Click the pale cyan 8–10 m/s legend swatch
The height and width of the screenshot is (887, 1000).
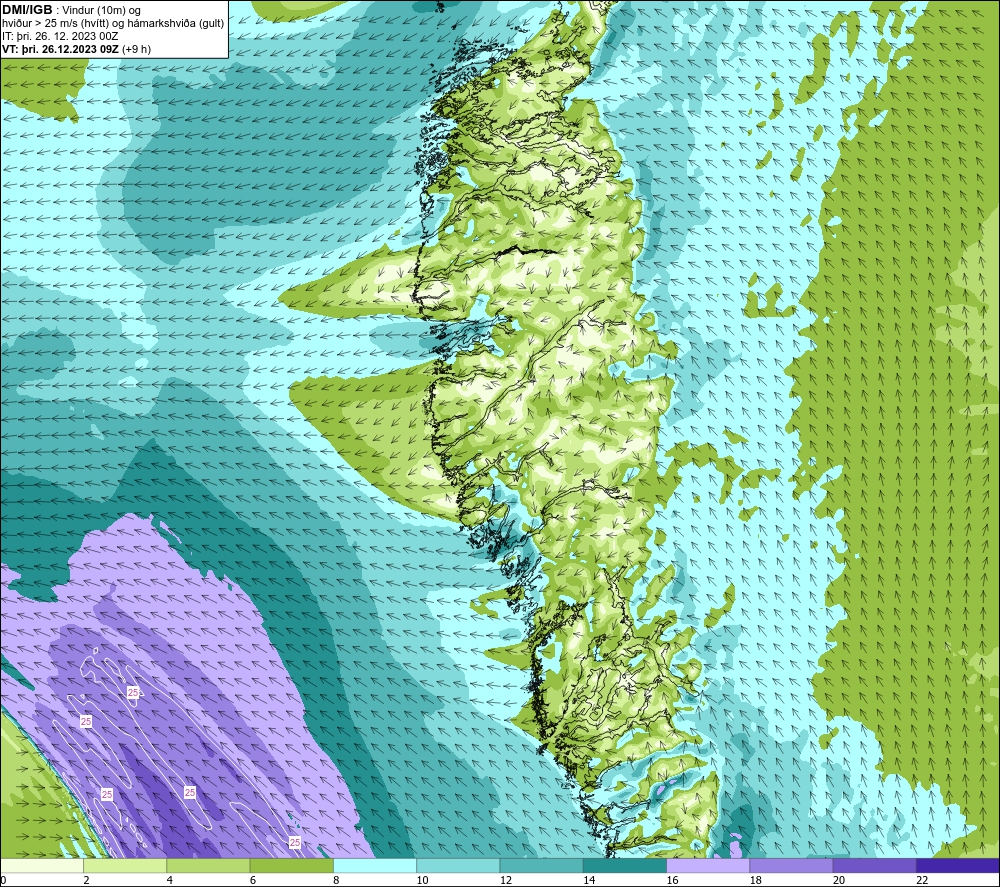[x=375, y=865]
